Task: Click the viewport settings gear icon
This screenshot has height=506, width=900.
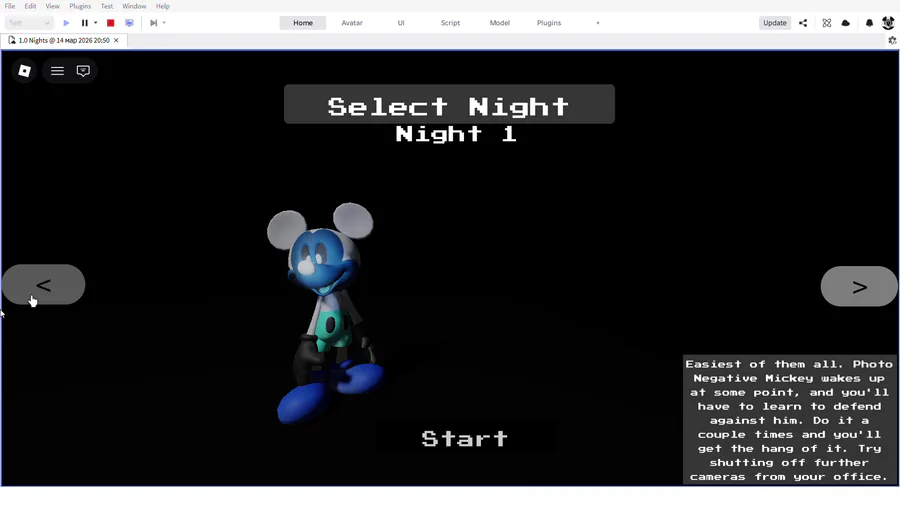Action: 892,40
